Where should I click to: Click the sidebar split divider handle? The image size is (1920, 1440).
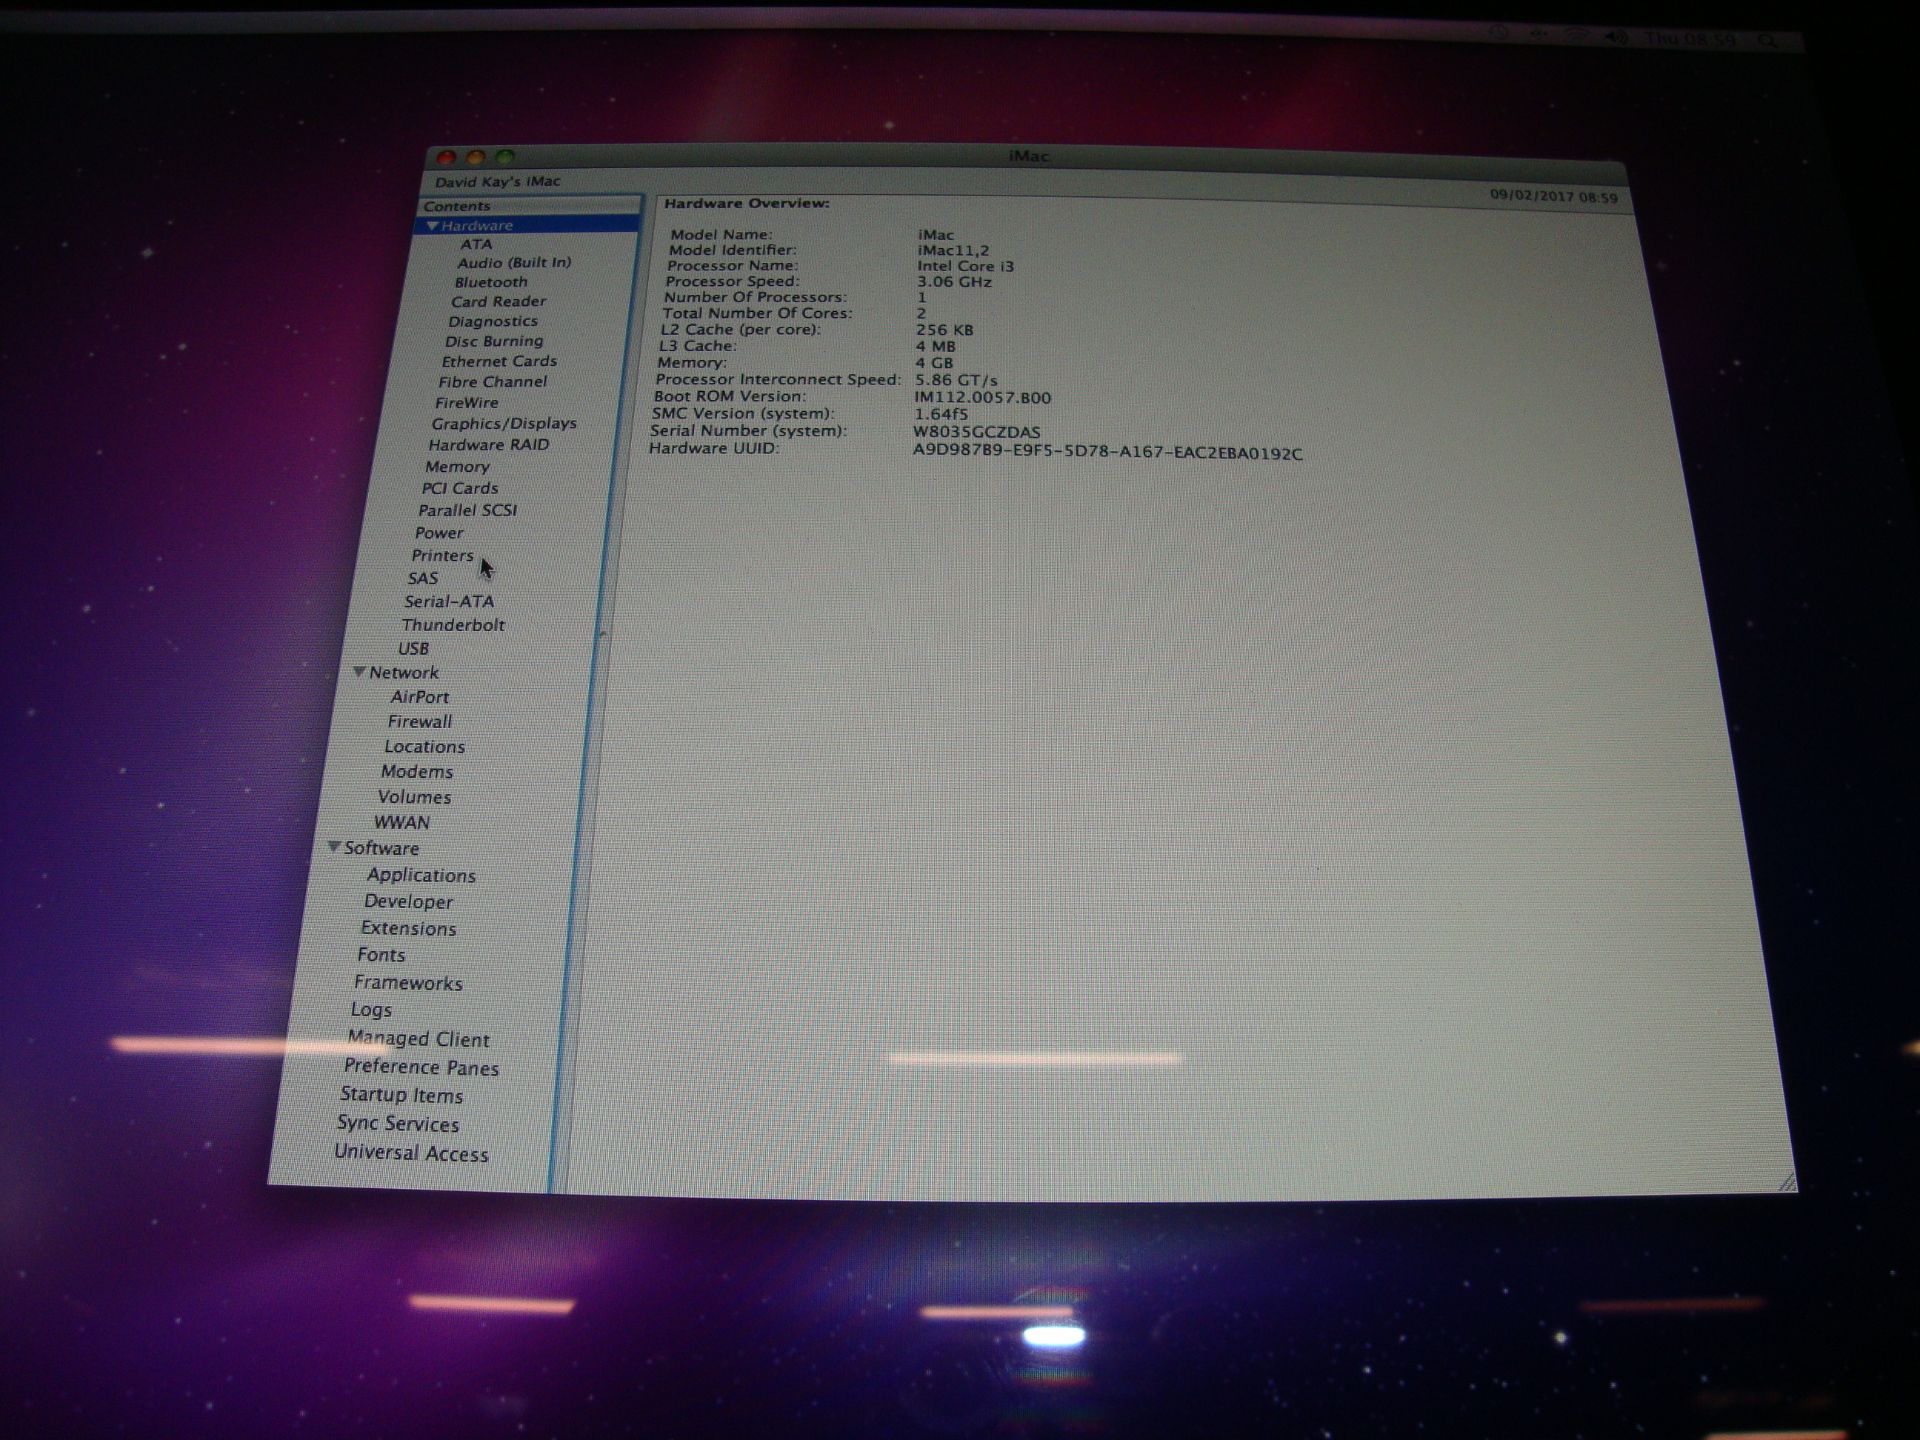[602, 634]
